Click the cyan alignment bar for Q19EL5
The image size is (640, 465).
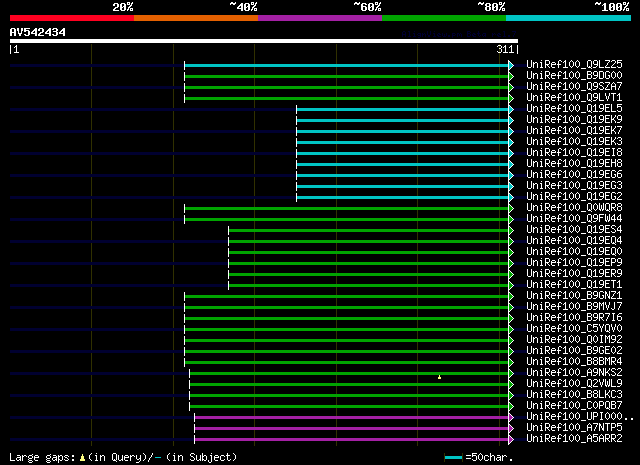coord(403,109)
